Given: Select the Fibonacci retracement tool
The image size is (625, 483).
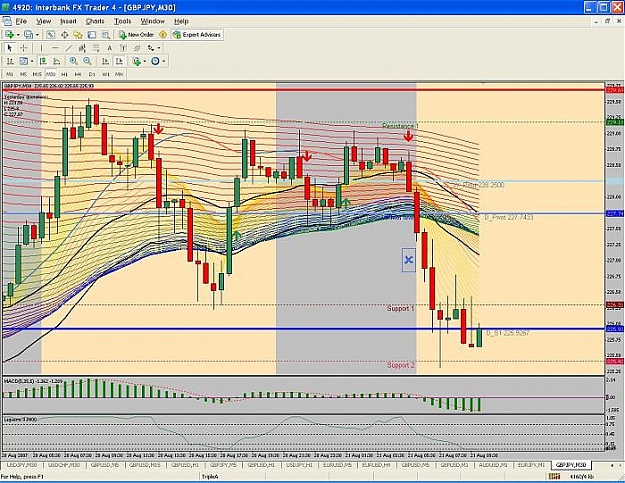Looking at the screenshot, I should tap(96, 48).
